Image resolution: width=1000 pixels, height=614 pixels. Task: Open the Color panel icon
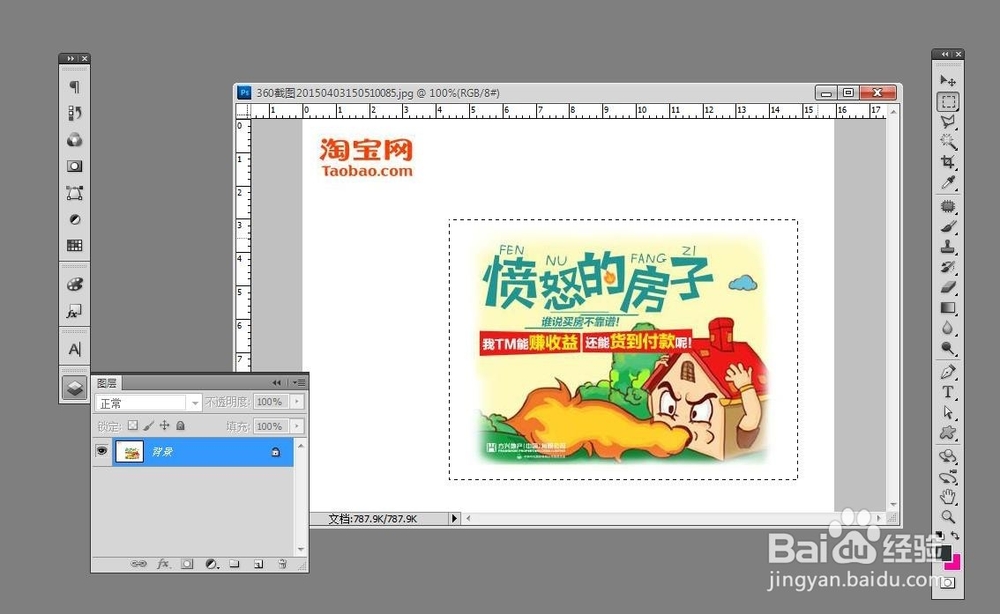point(75,140)
